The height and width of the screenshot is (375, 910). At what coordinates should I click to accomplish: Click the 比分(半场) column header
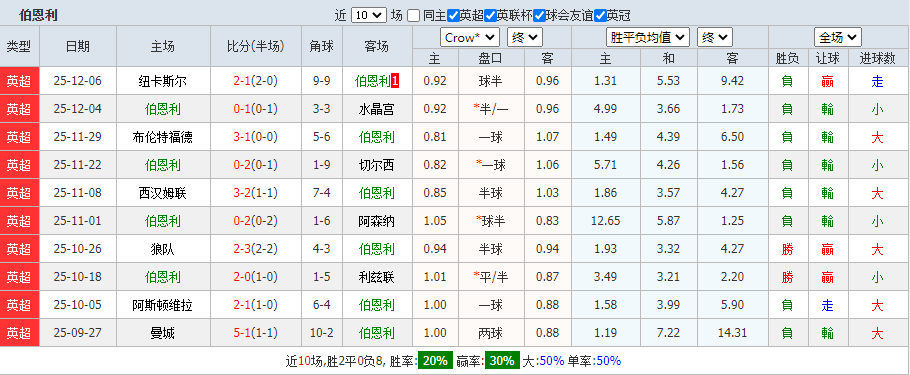click(255, 46)
